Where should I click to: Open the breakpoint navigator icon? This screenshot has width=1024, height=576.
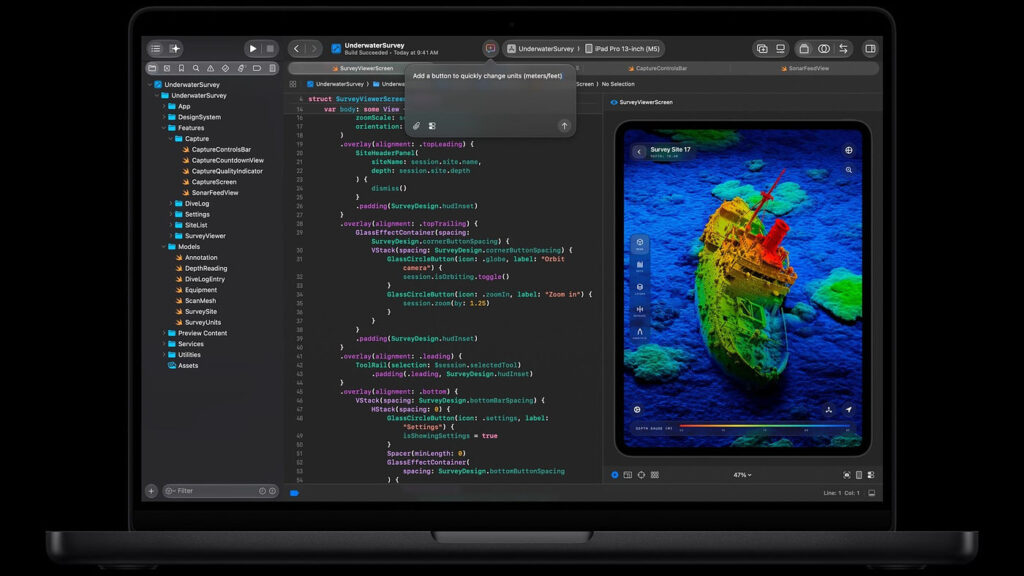point(257,68)
